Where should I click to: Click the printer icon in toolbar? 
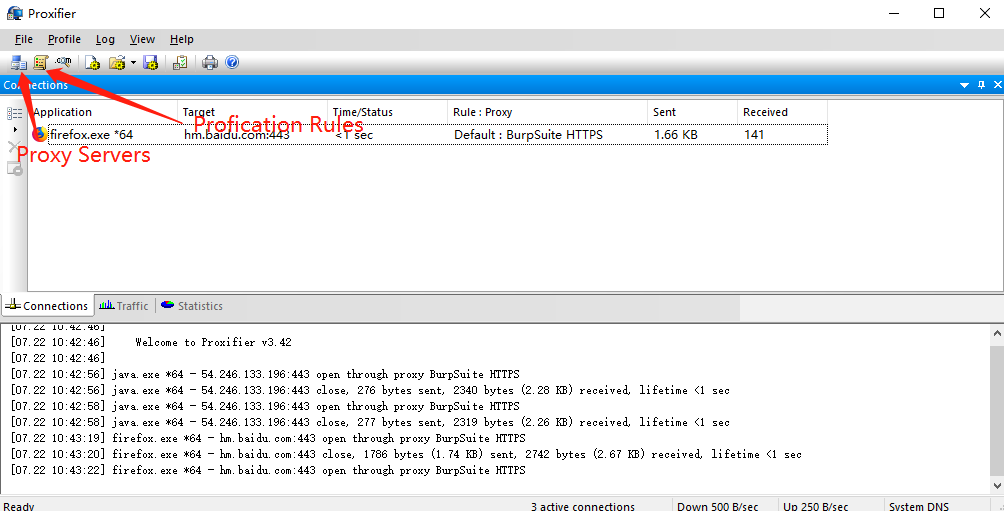[x=210, y=62]
